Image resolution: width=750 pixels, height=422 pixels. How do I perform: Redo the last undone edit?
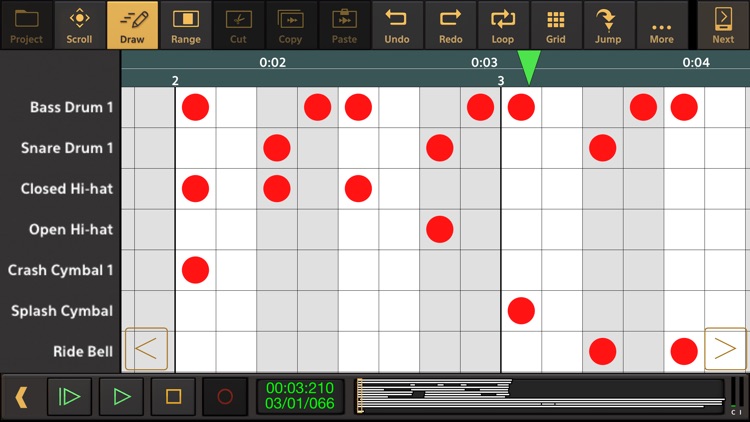click(451, 25)
